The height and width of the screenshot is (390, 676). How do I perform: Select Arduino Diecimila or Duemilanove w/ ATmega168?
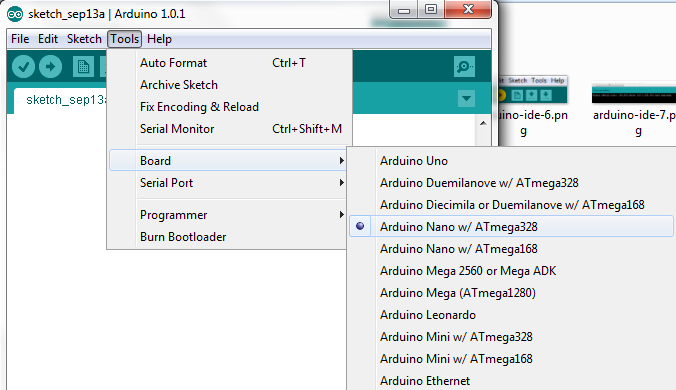click(511, 205)
